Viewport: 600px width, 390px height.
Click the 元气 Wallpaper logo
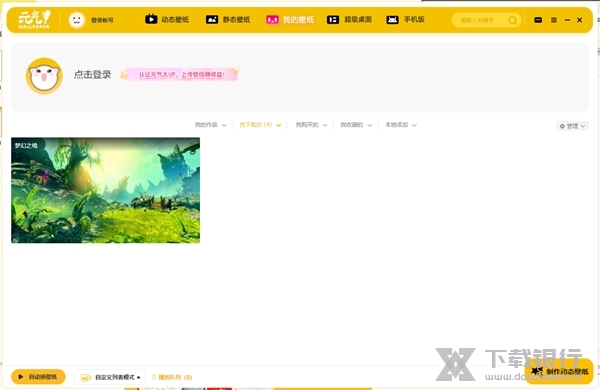pos(34,20)
